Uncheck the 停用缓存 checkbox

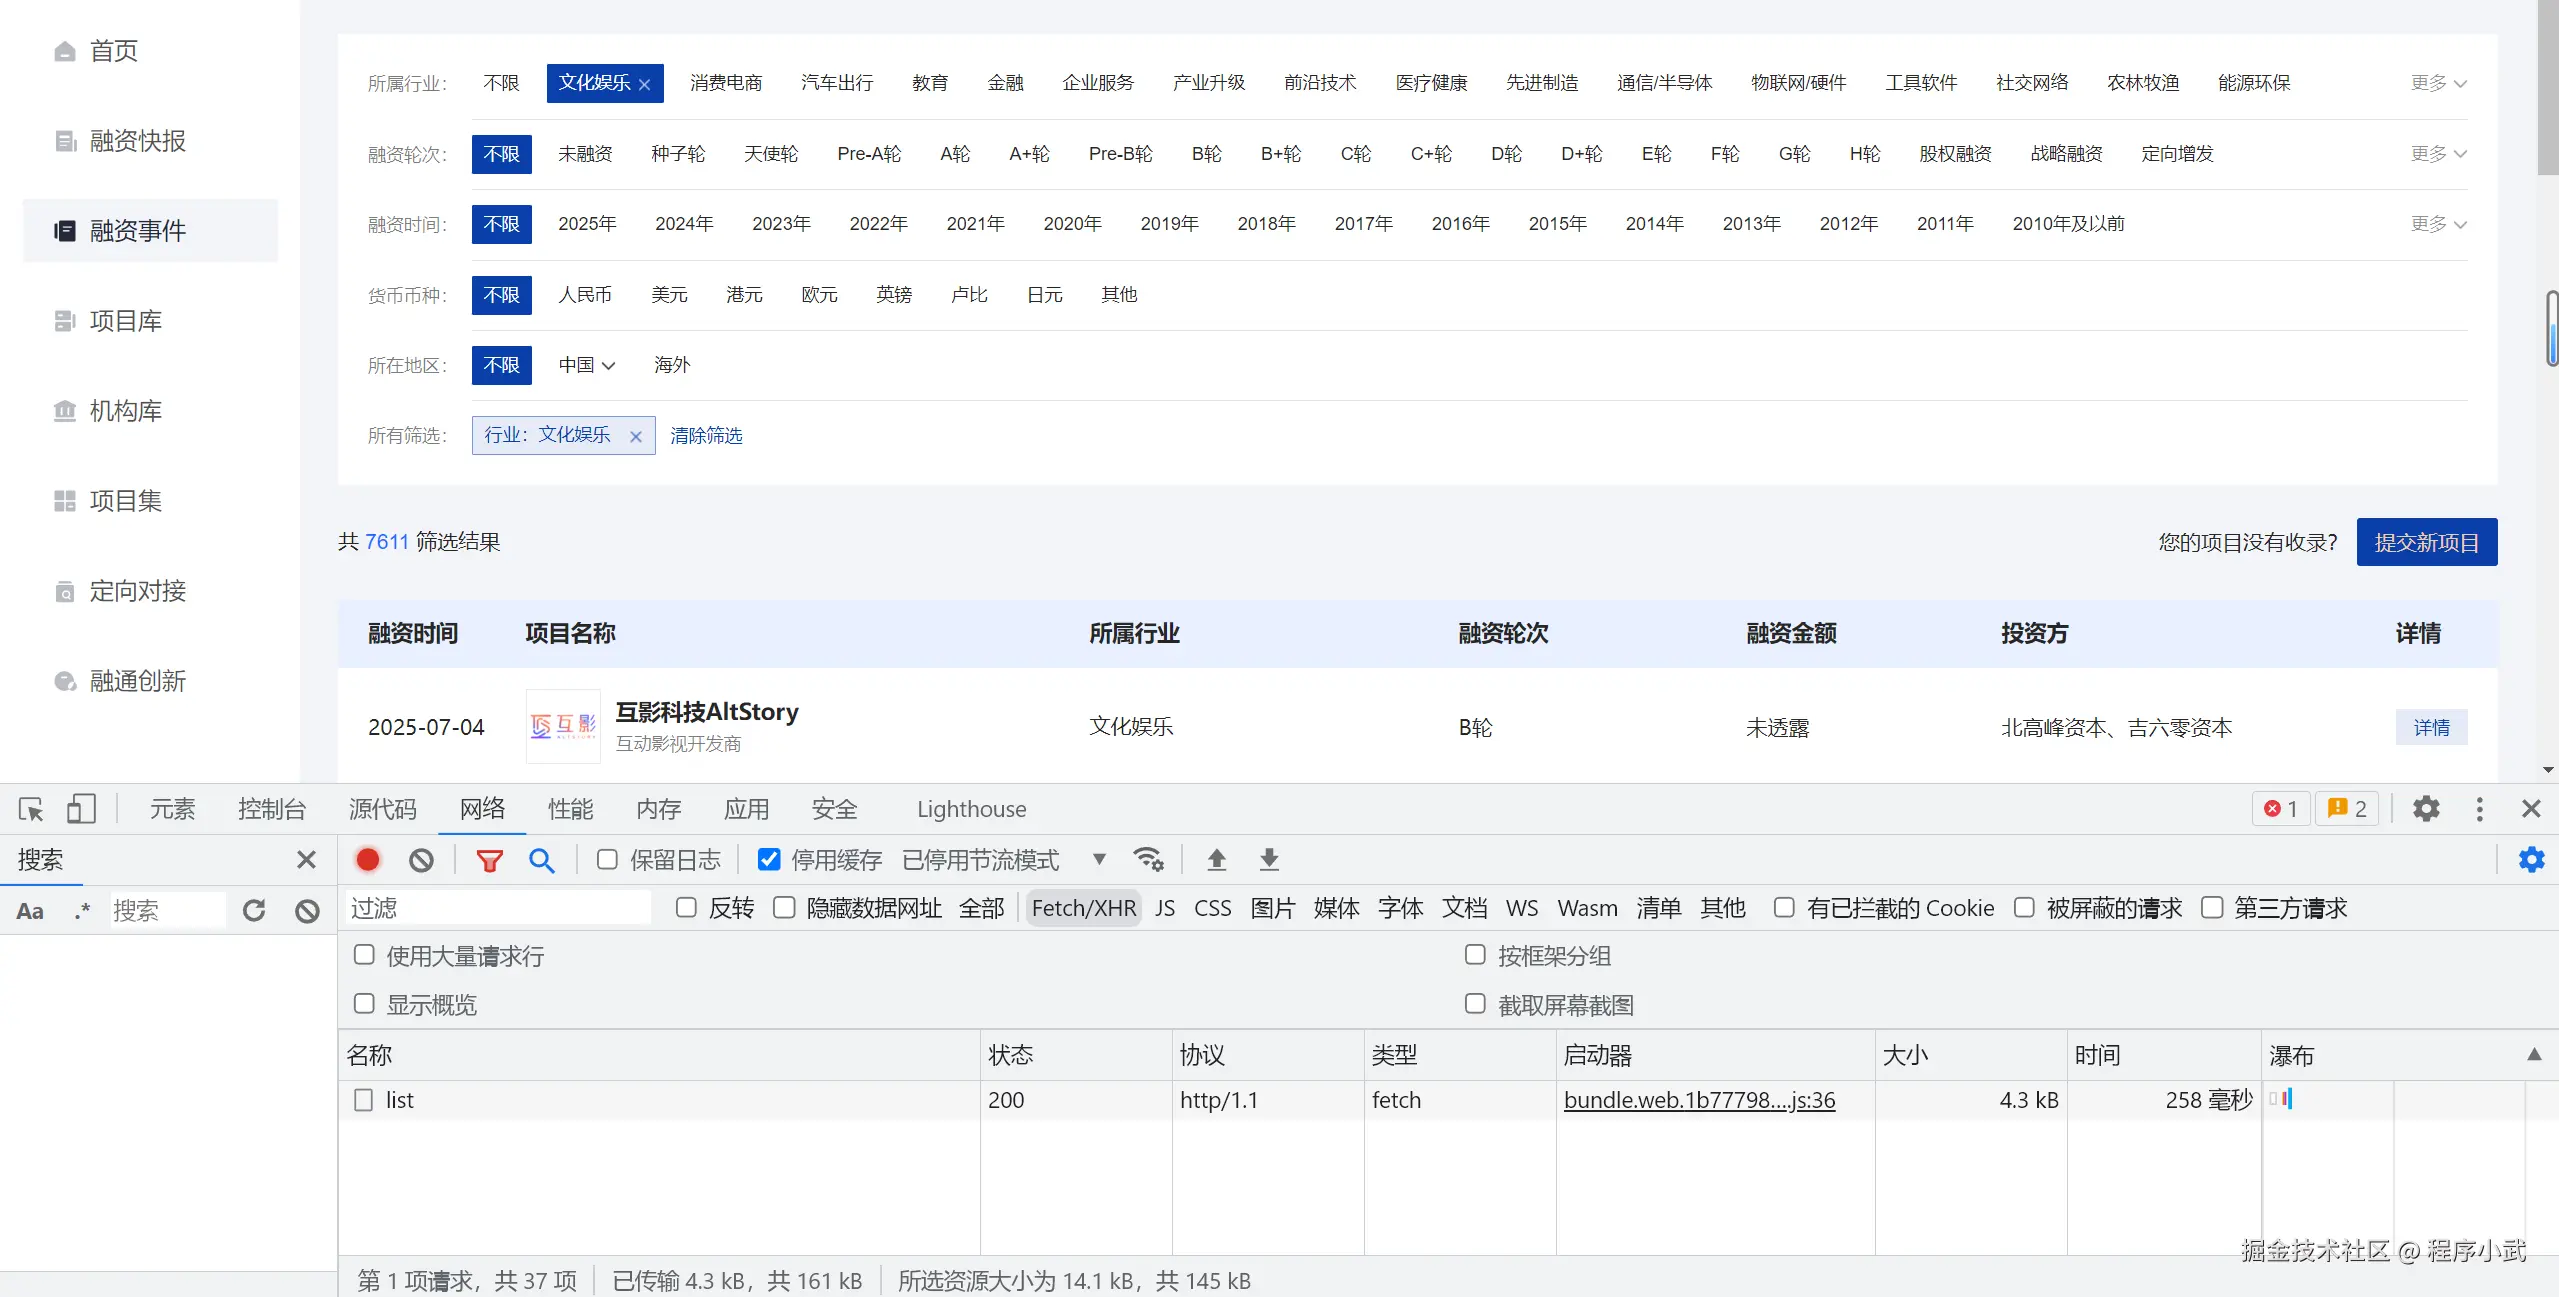[769, 860]
